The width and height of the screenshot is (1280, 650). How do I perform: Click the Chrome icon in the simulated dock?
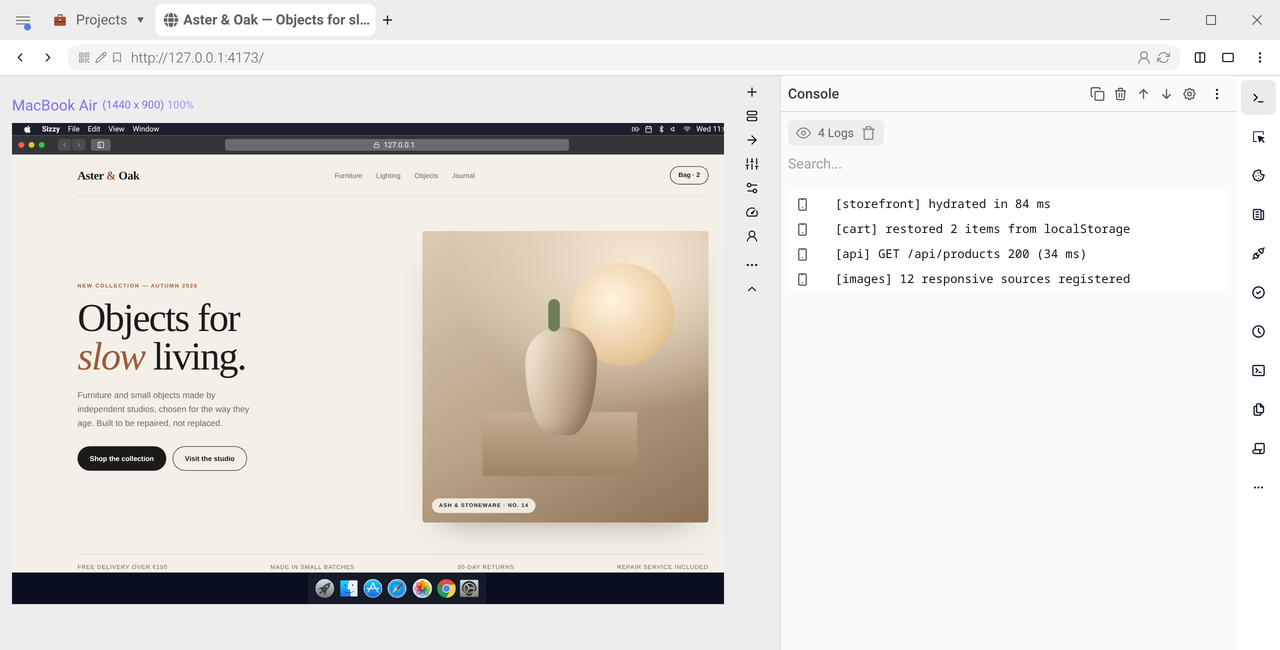446,589
